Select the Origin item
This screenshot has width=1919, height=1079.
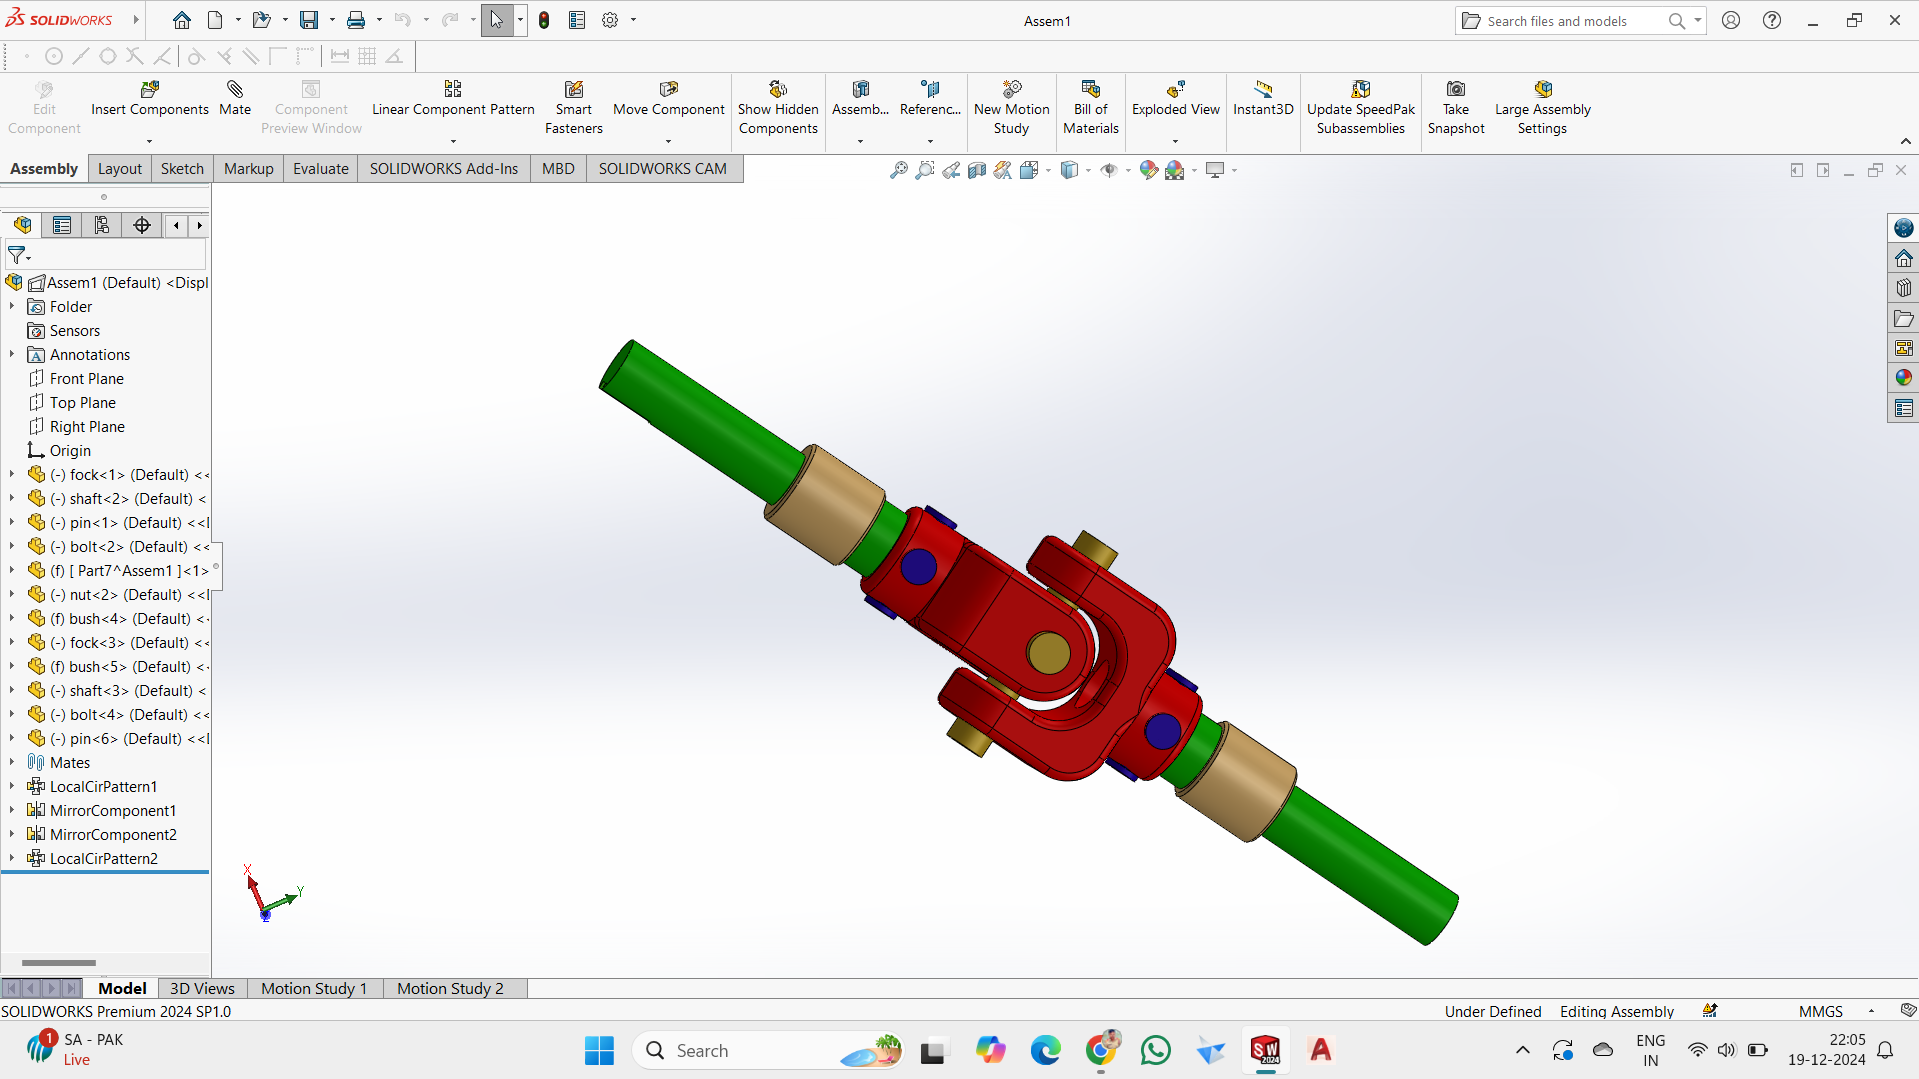(x=70, y=450)
